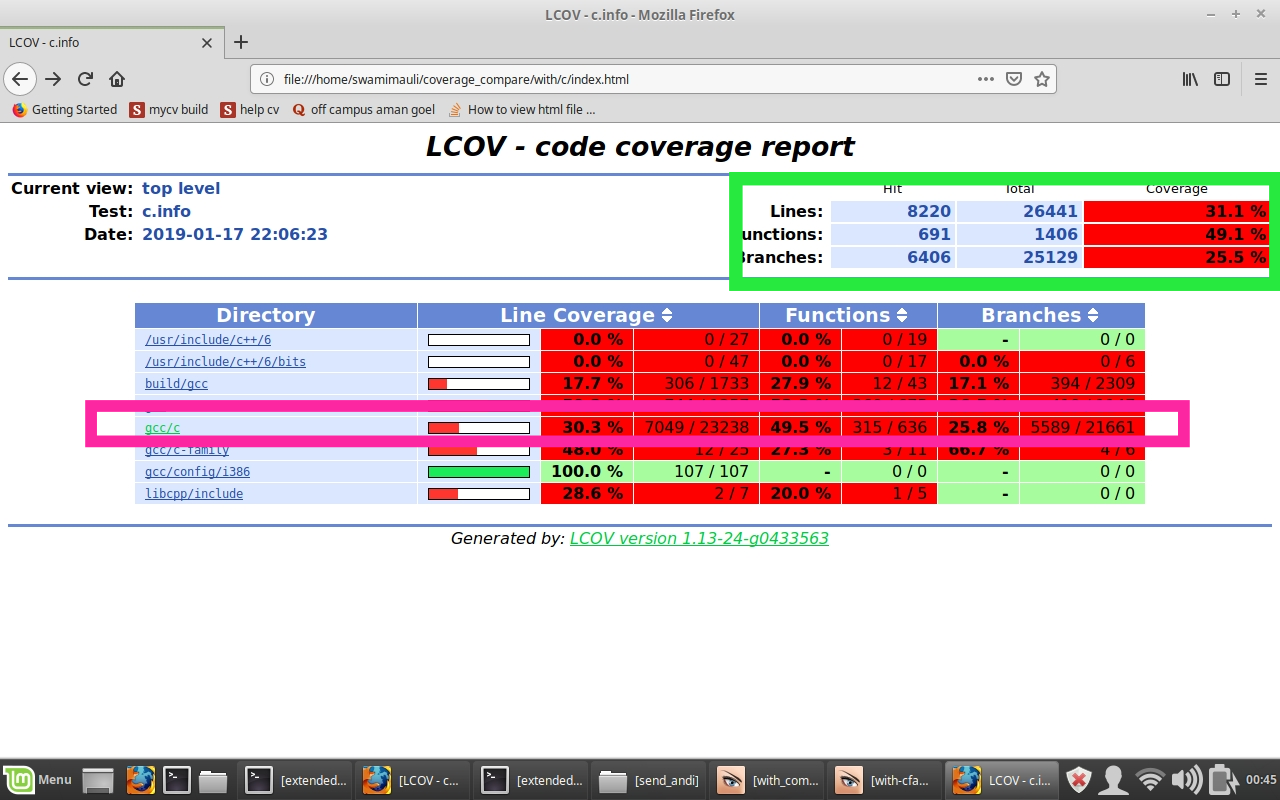Click the 25.5 % overall branches coverage cell
The image size is (1280, 800).
1176,257
